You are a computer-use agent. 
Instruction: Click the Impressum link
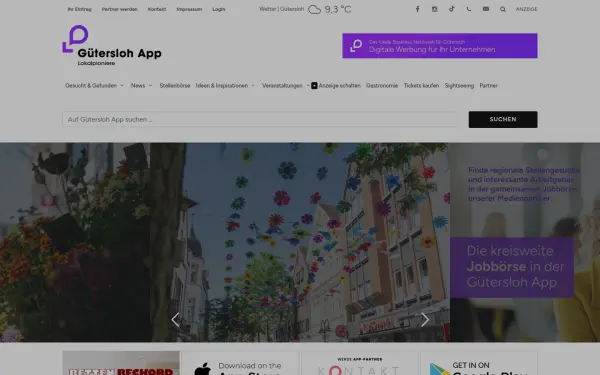pos(189,9)
